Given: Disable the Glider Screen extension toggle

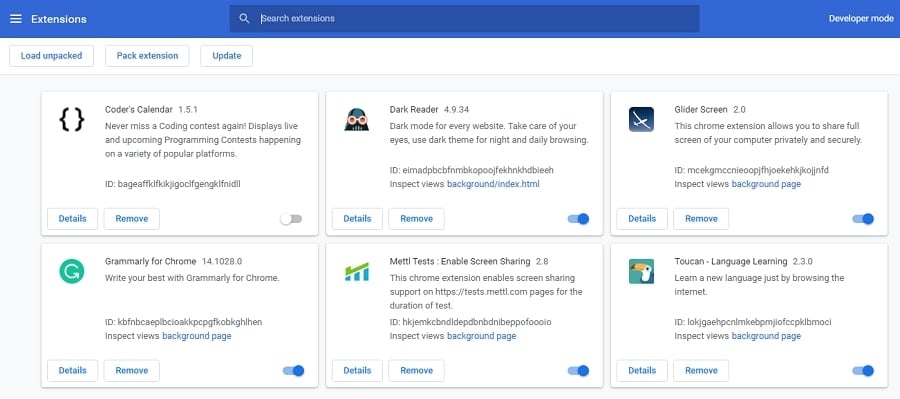Looking at the screenshot, I should pyautogui.click(x=863, y=219).
